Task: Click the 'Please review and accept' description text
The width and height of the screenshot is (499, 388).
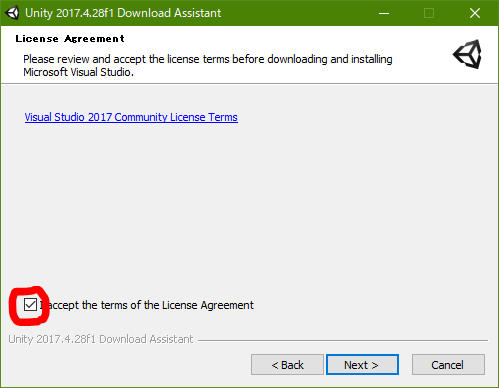Action: [x=208, y=65]
